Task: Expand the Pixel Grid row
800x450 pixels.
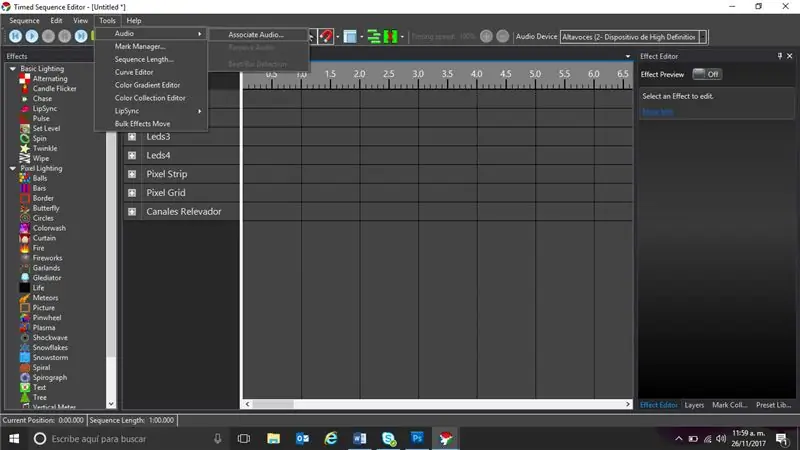Action: tap(132, 193)
